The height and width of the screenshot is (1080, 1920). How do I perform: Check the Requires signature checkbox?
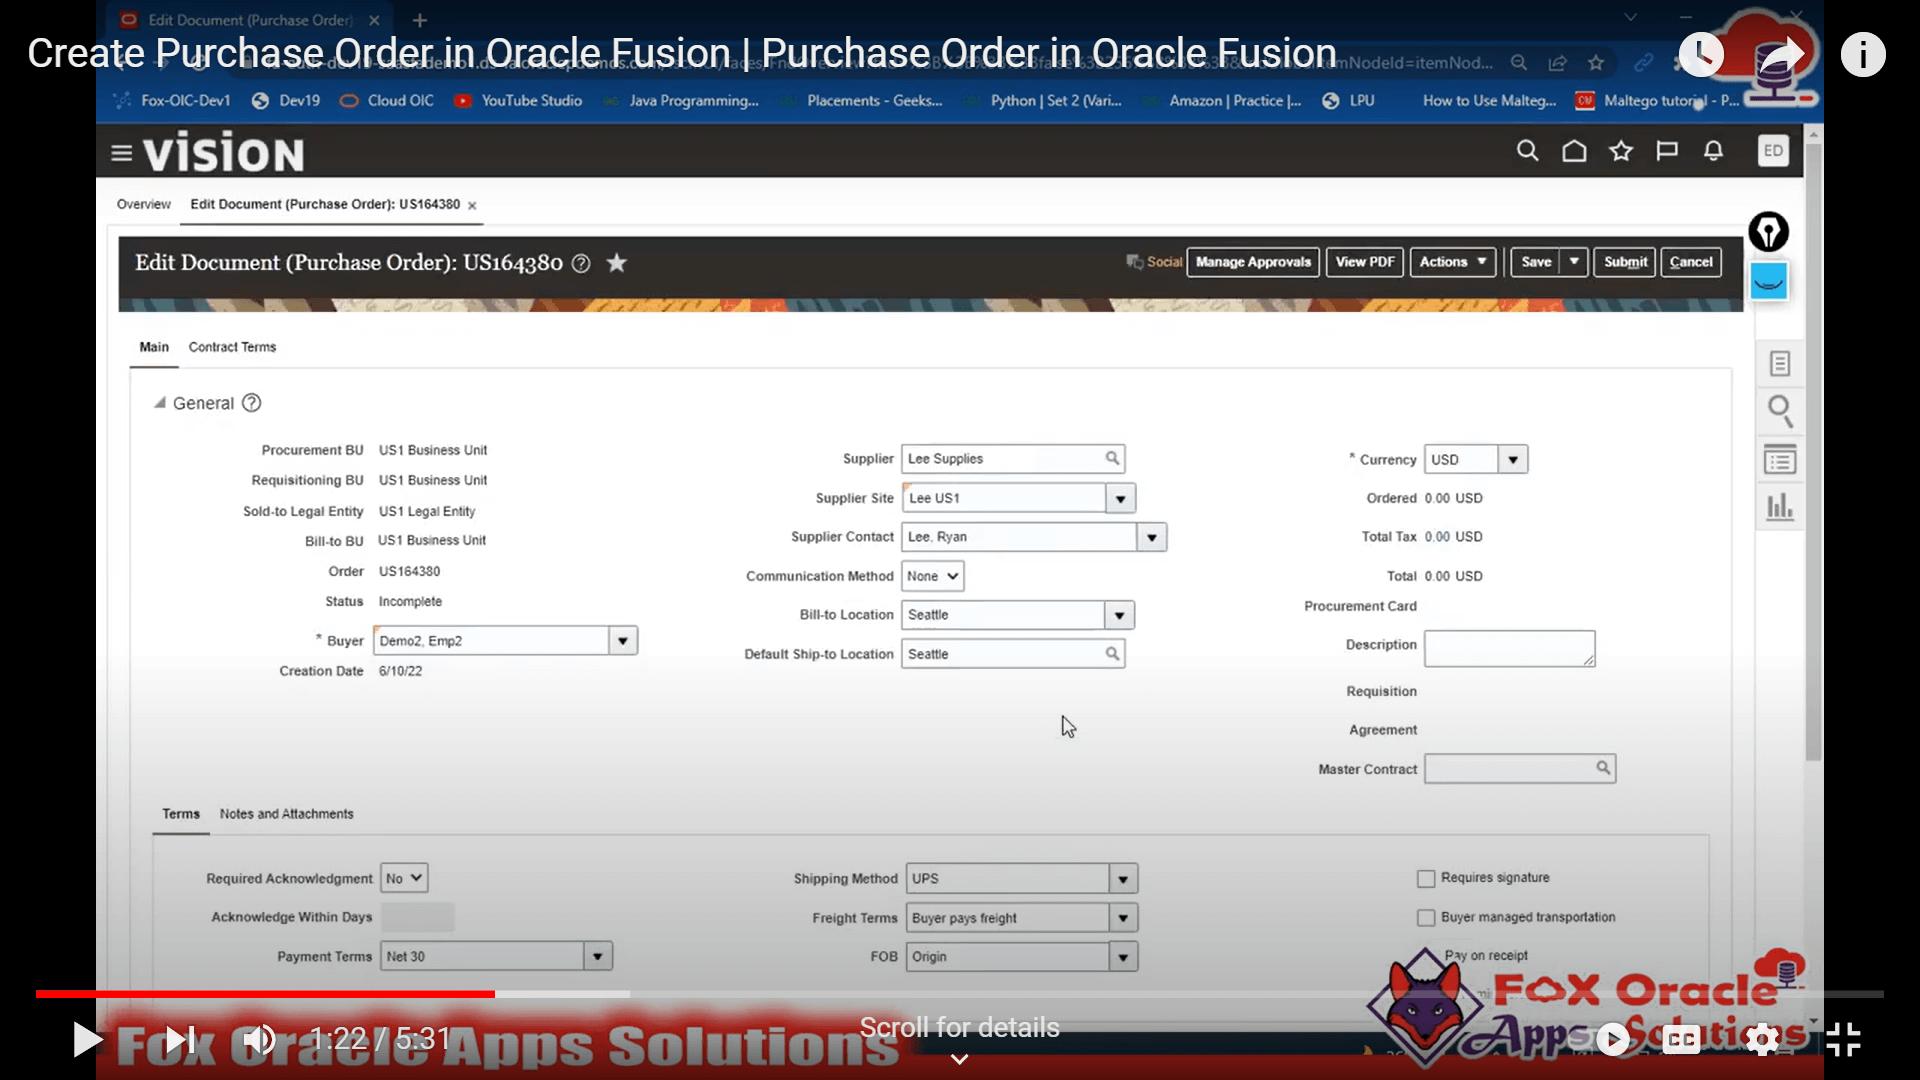[1426, 879]
